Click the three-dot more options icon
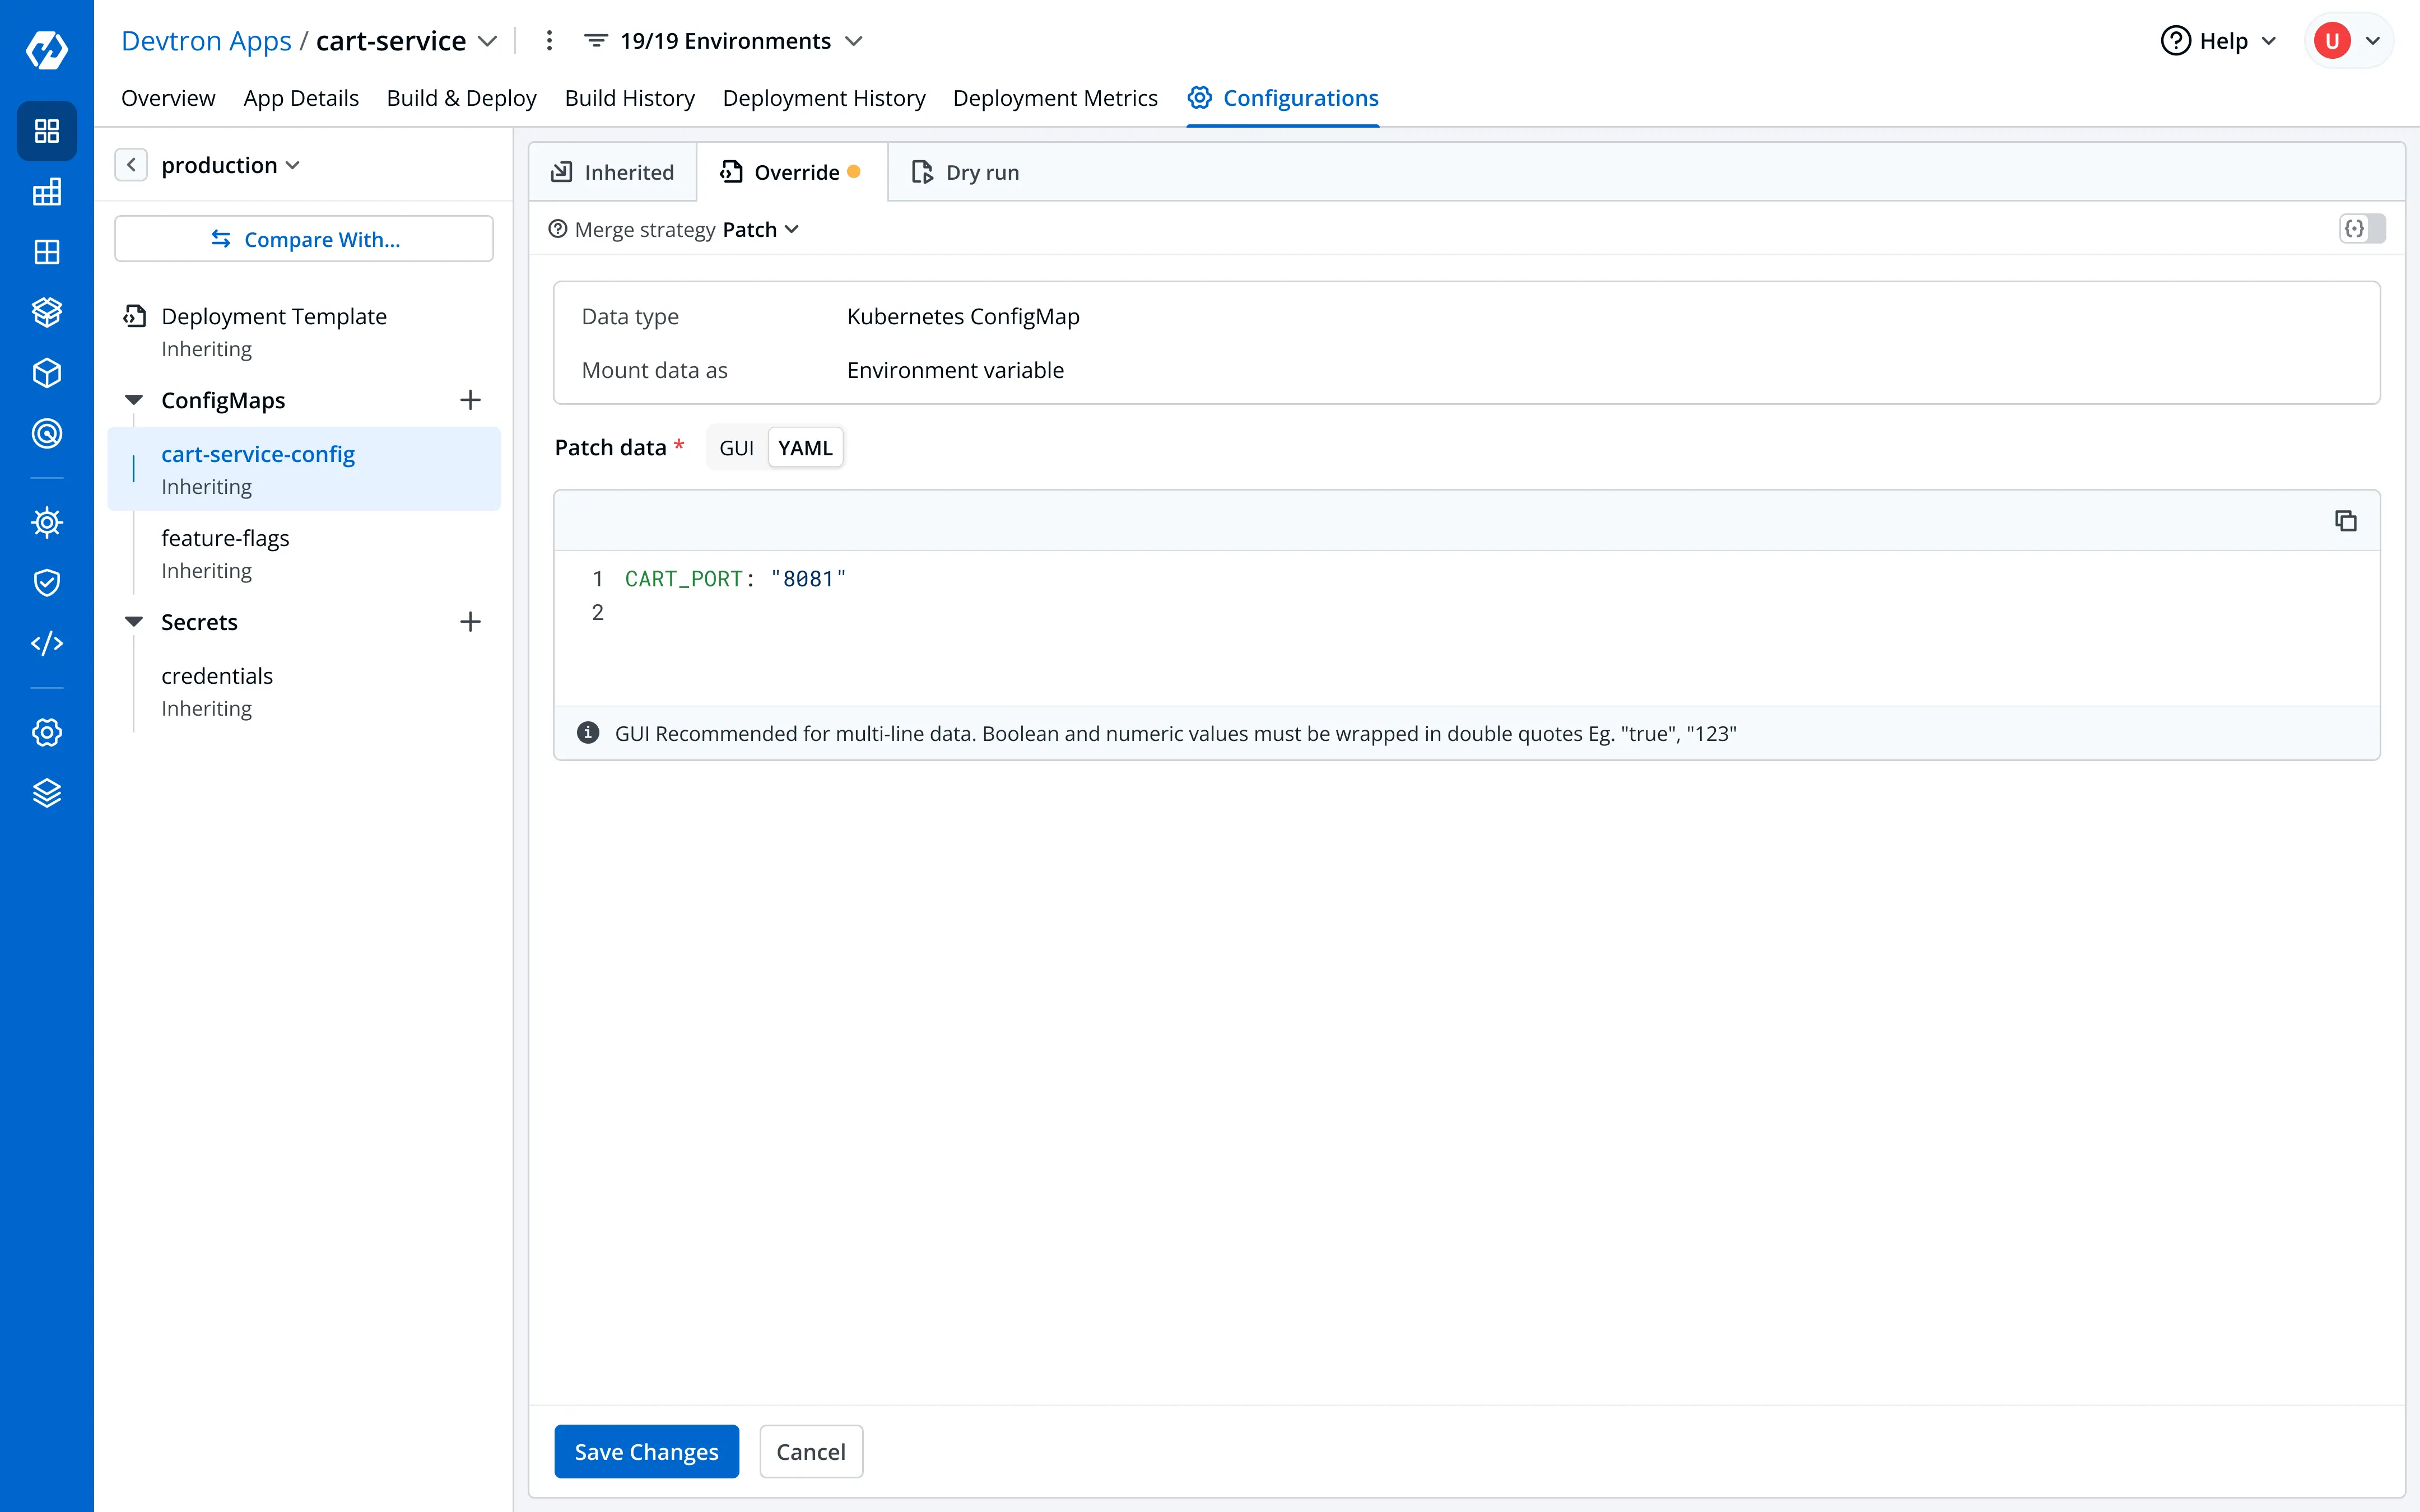The height and width of the screenshot is (1512, 2420). [549, 41]
